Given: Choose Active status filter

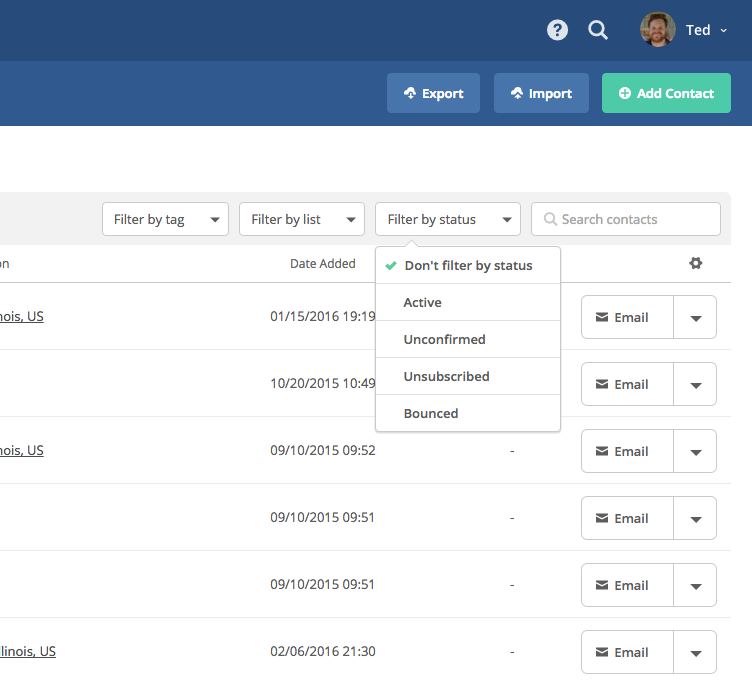Looking at the screenshot, I should pos(423,302).
